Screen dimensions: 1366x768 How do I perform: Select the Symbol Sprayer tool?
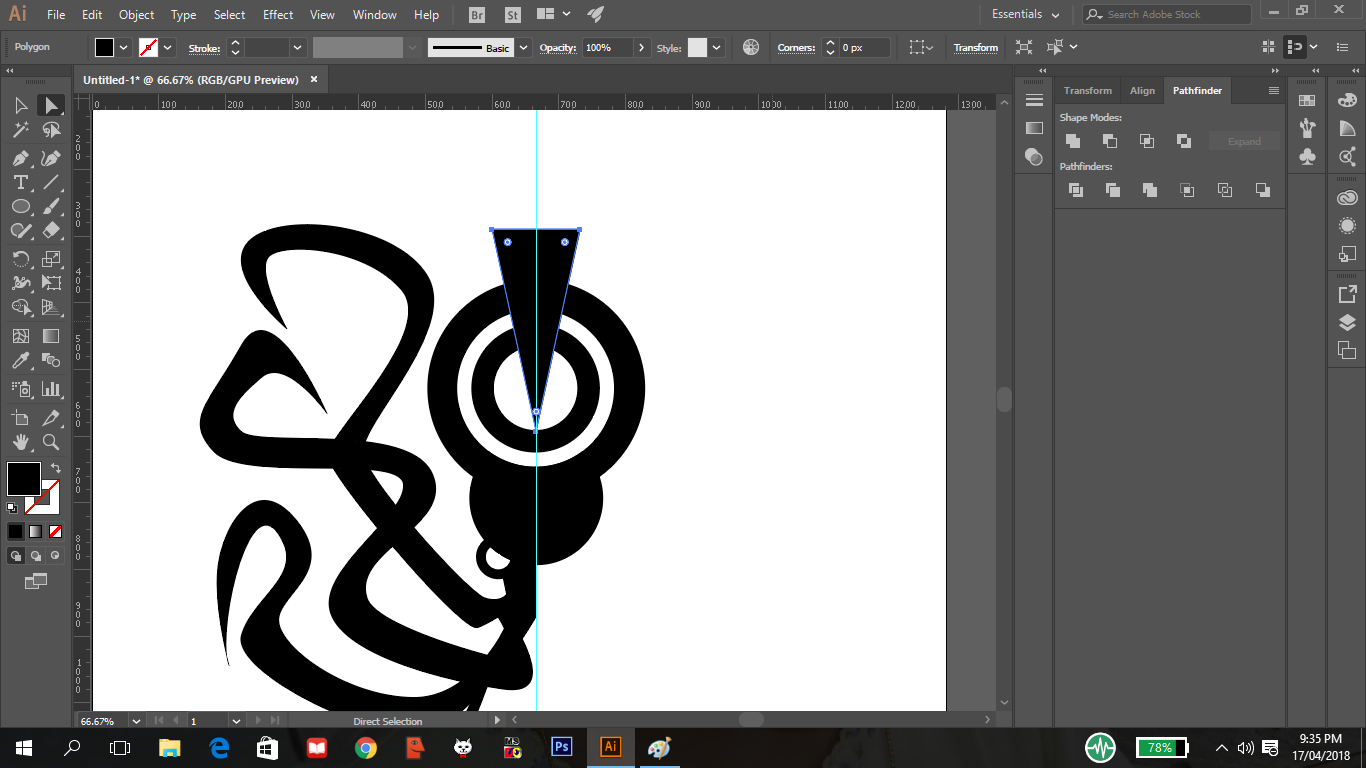click(20, 389)
